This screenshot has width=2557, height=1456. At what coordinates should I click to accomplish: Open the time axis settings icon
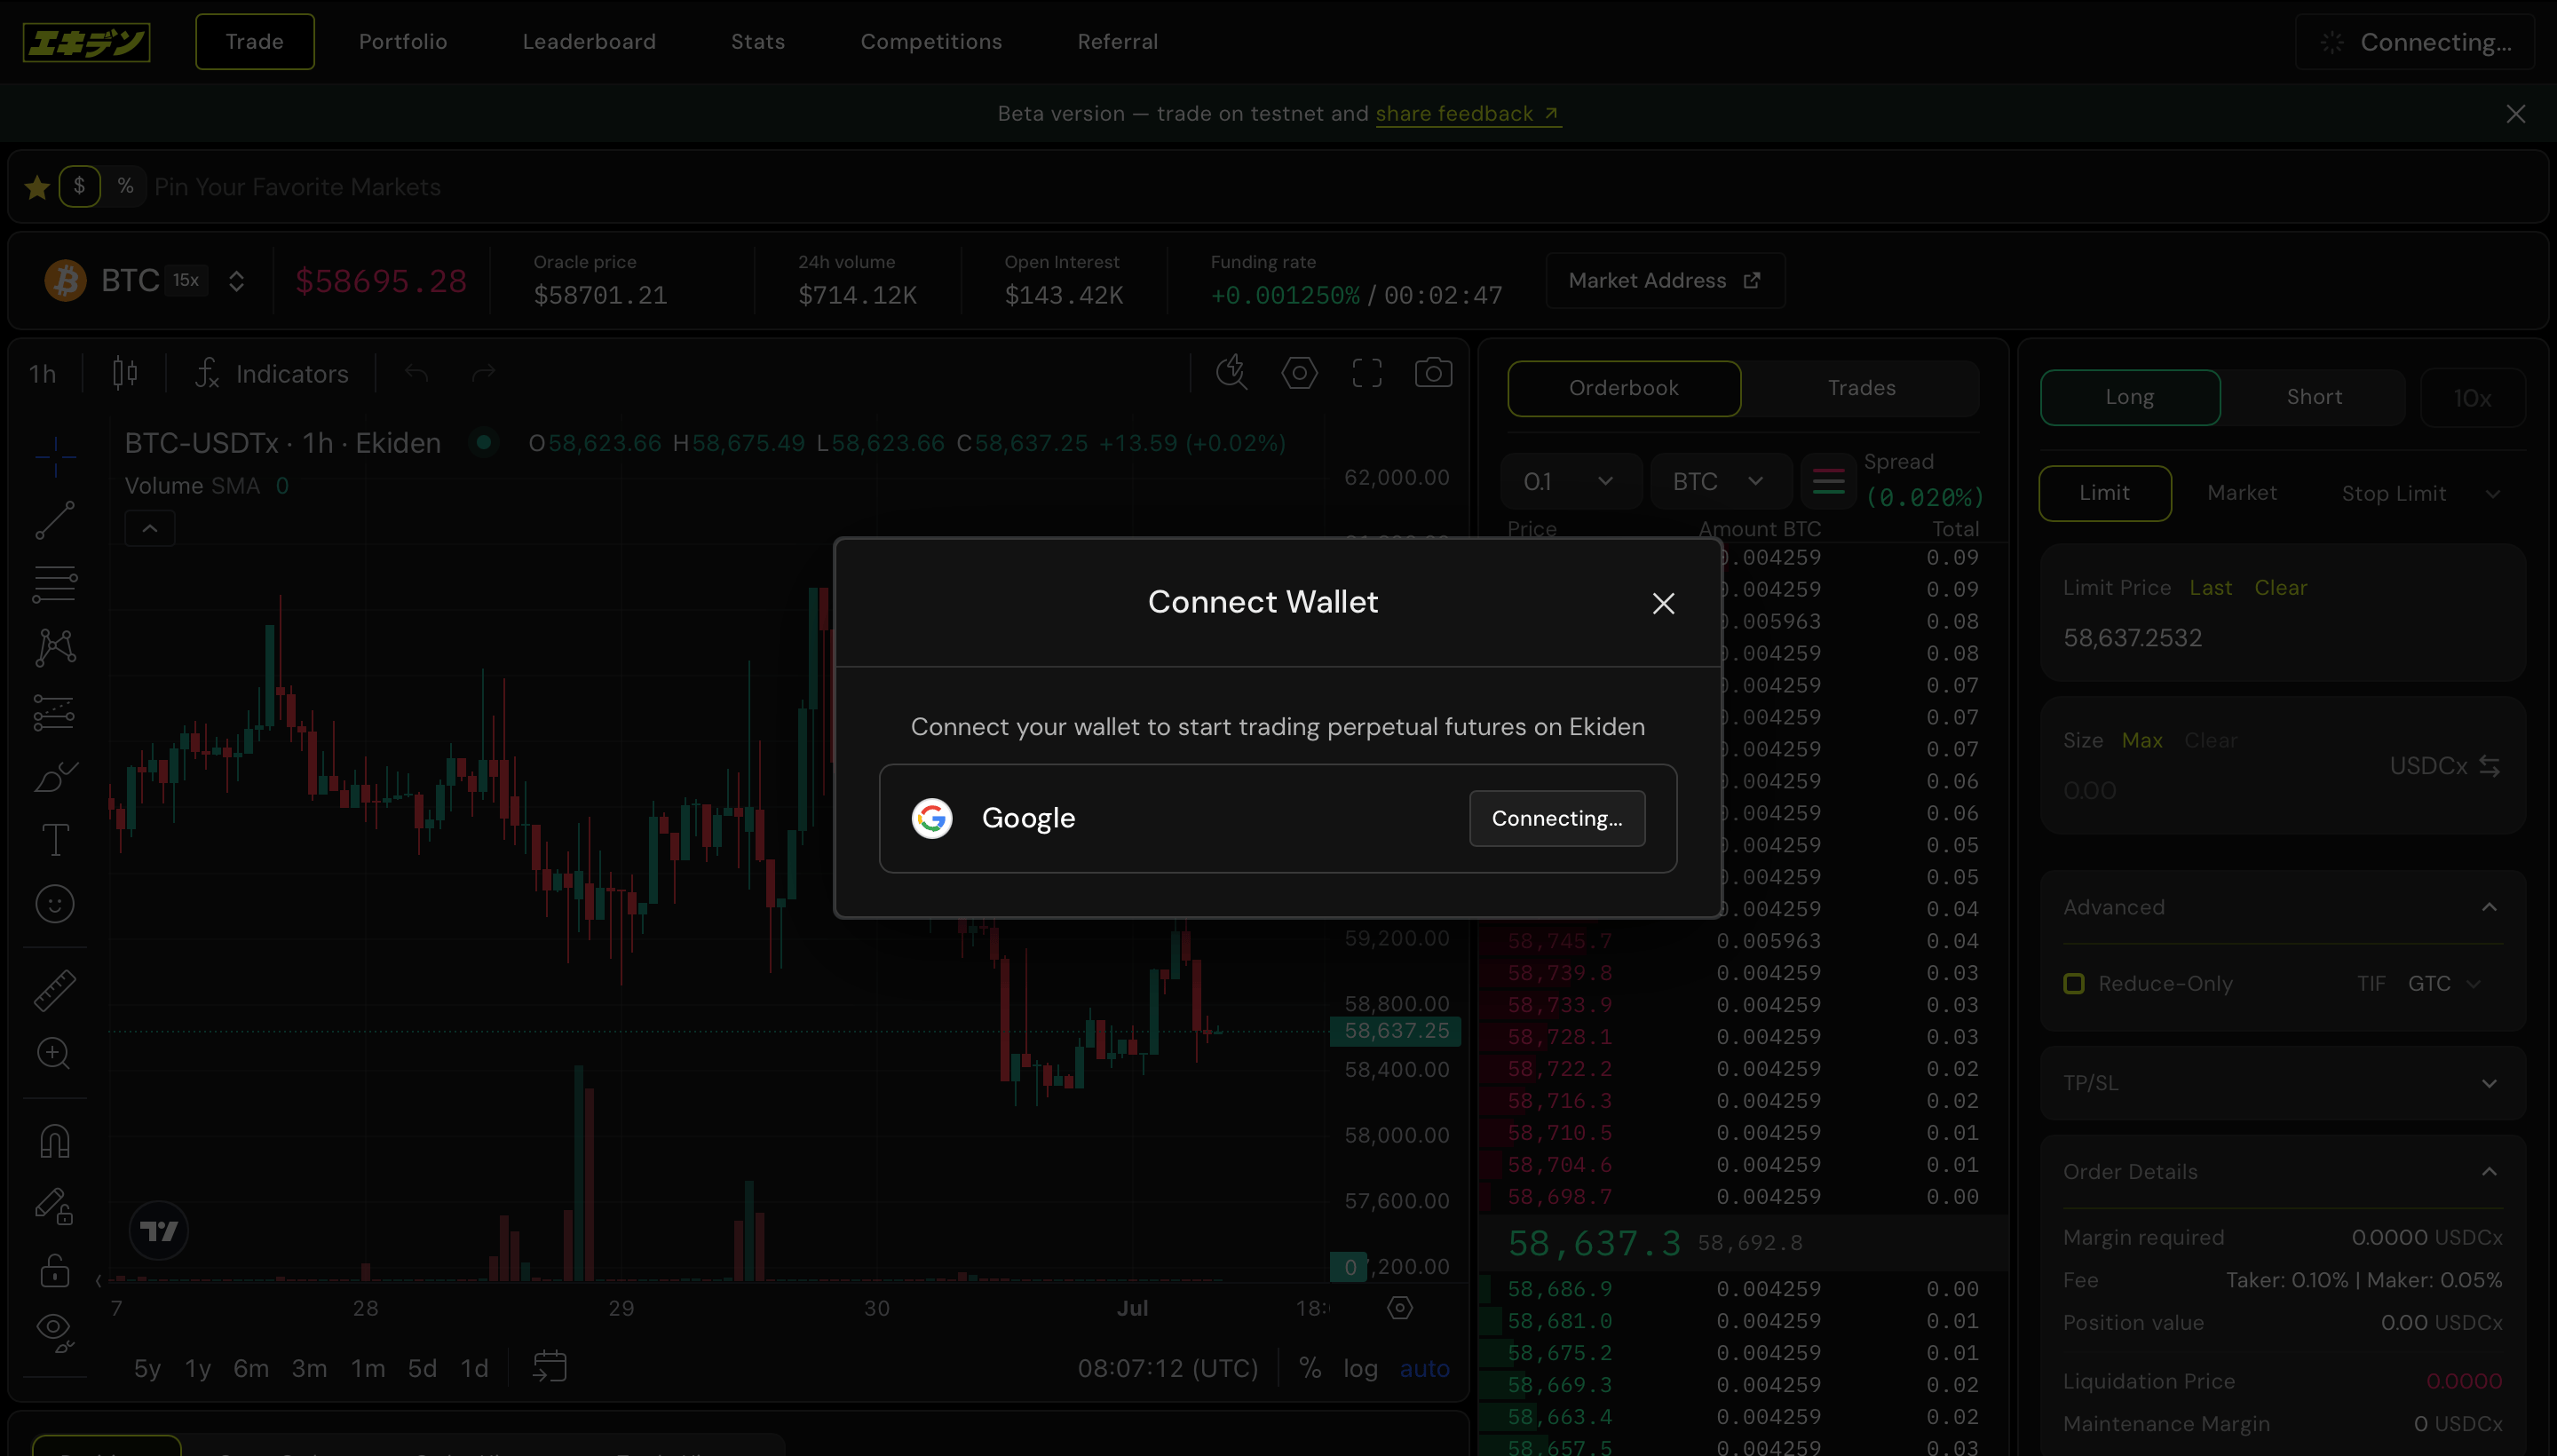pyautogui.click(x=1400, y=1308)
